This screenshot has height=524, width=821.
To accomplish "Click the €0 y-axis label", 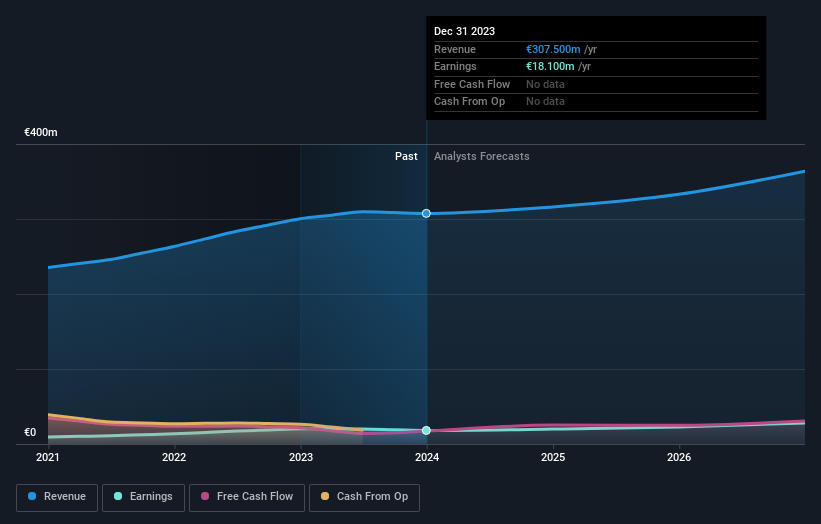I will click(x=30, y=432).
